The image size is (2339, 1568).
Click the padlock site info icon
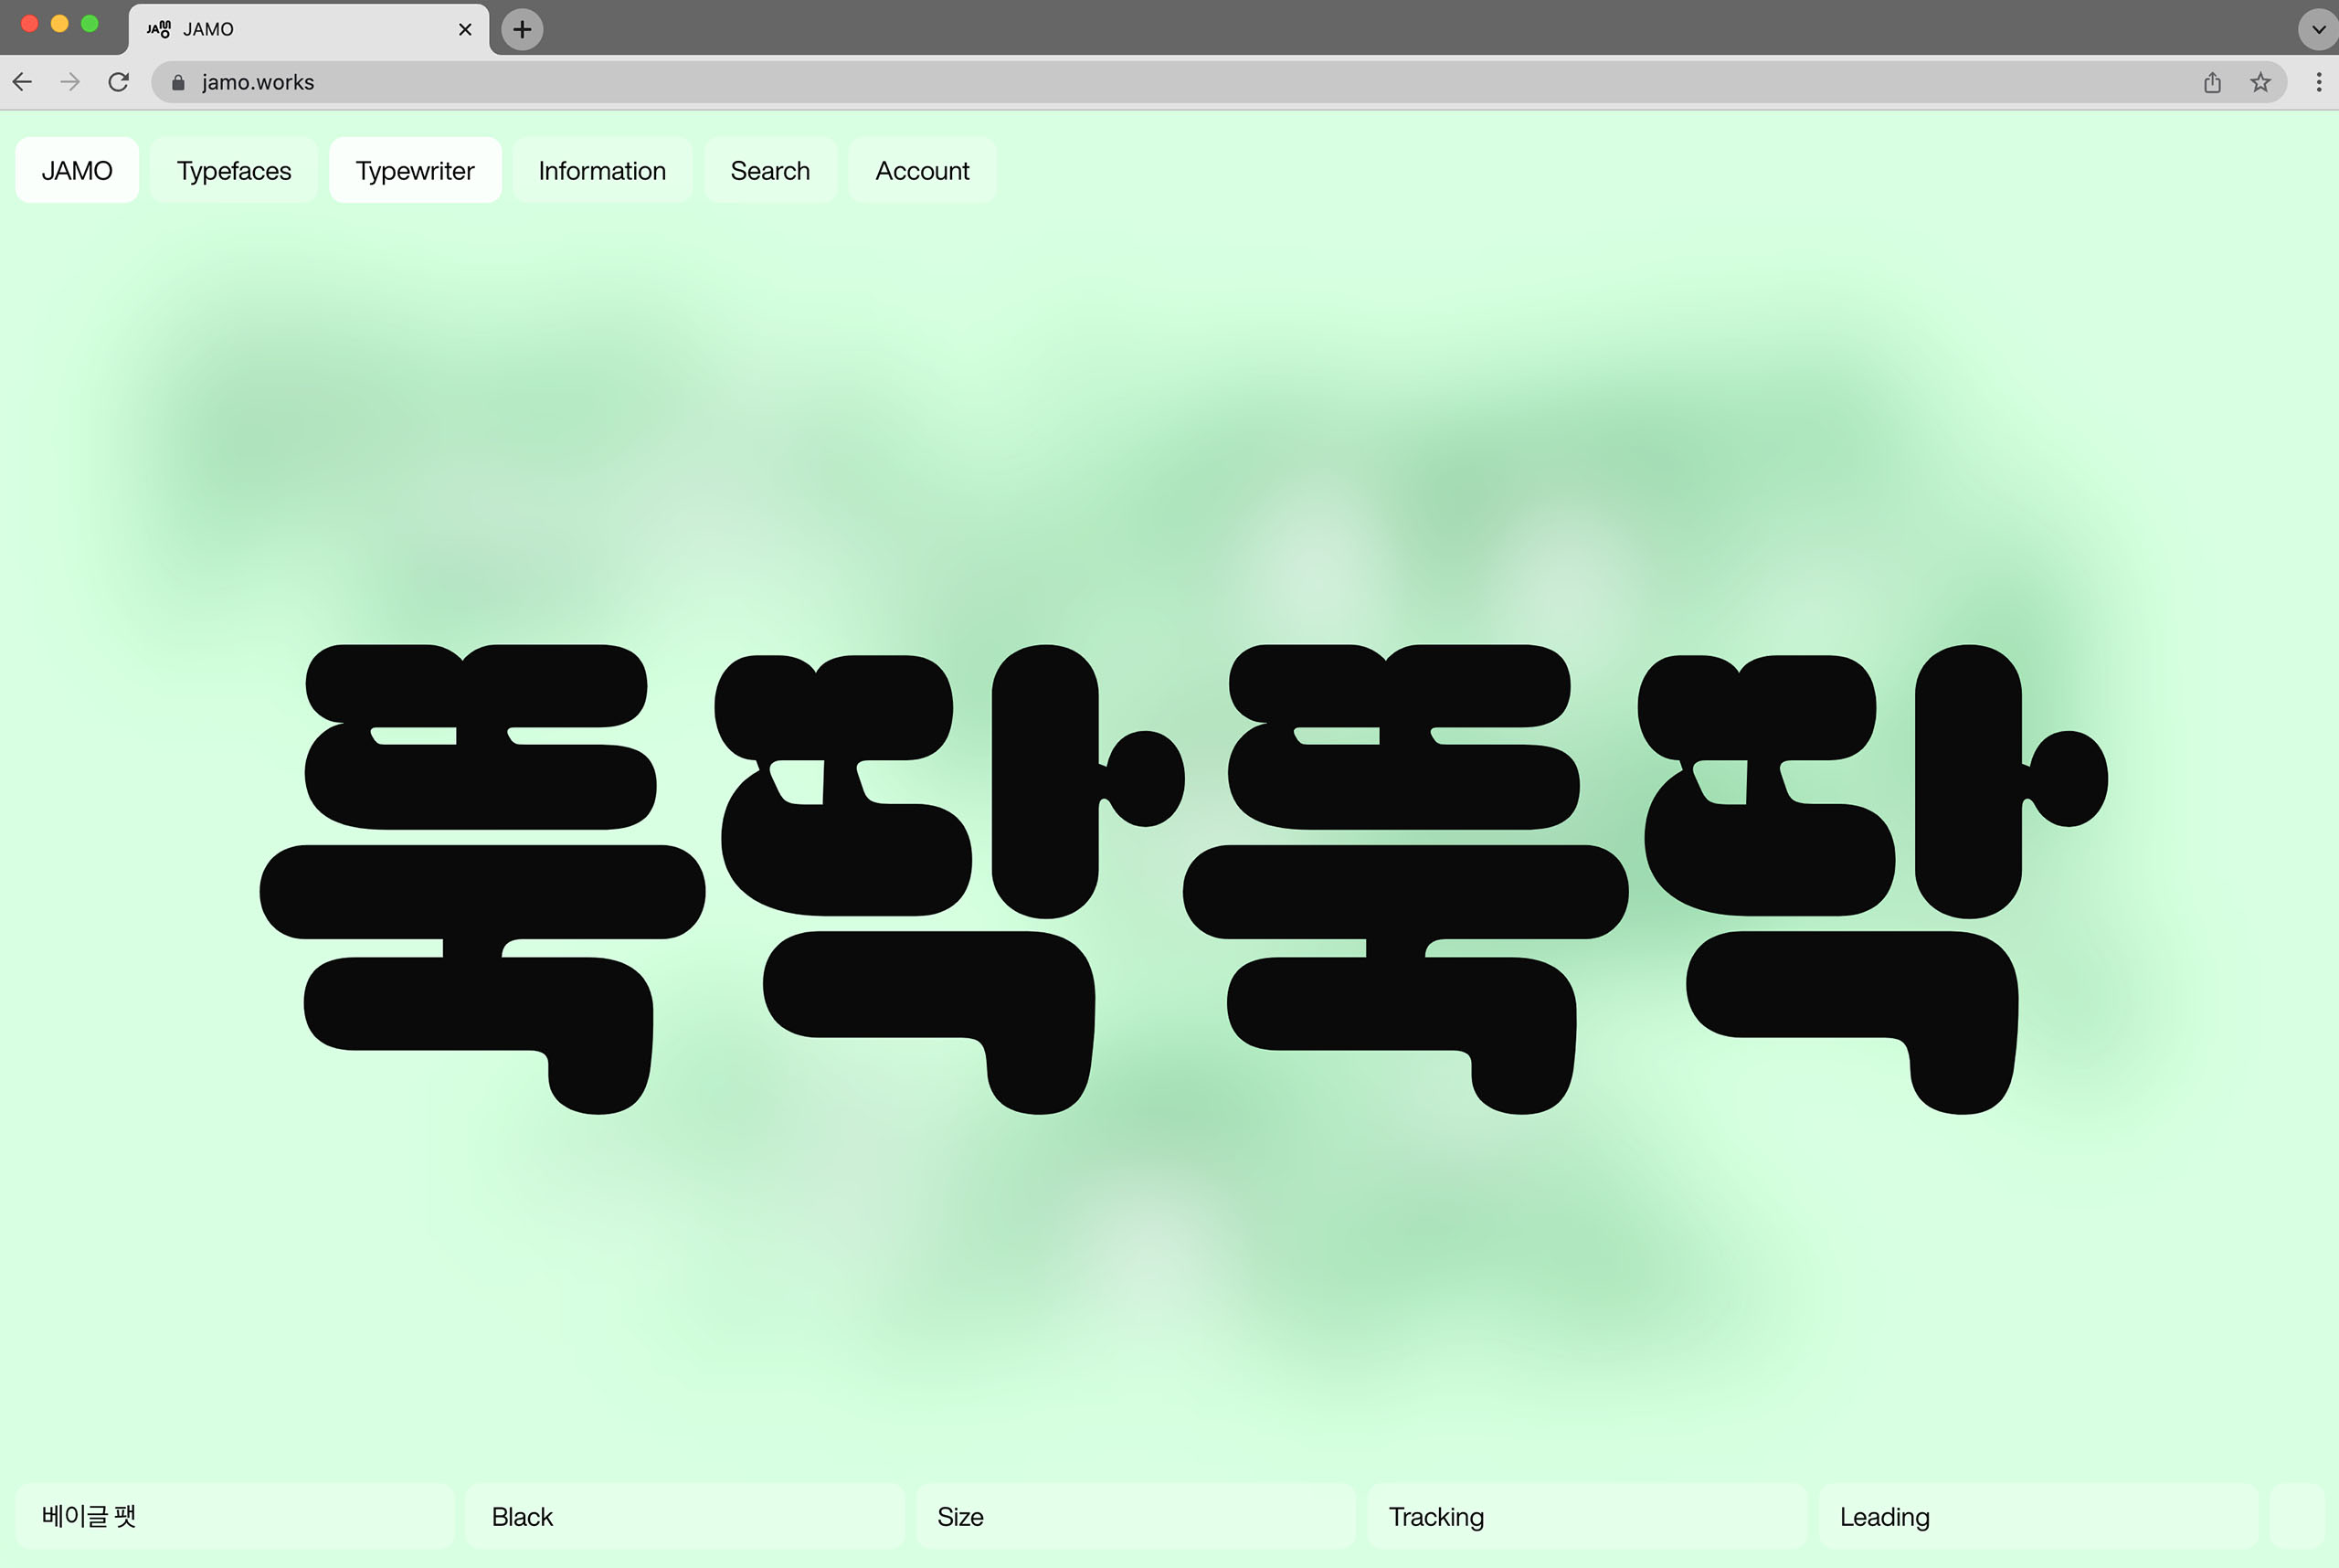click(x=178, y=82)
